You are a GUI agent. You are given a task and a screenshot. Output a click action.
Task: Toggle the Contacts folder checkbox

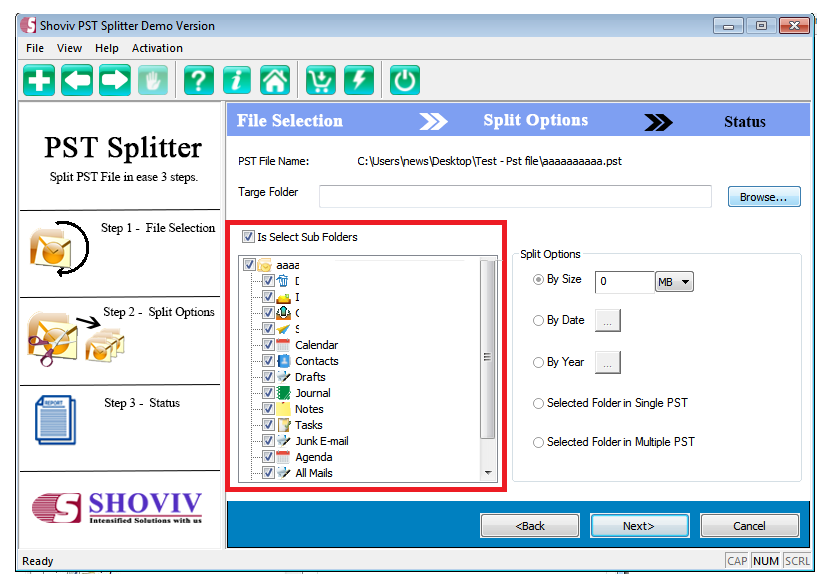pos(267,361)
